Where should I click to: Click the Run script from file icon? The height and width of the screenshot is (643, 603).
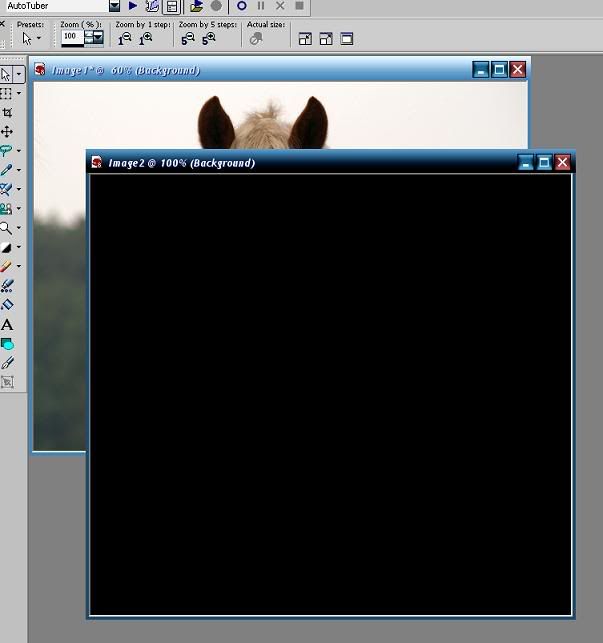[x=196, y=6]
